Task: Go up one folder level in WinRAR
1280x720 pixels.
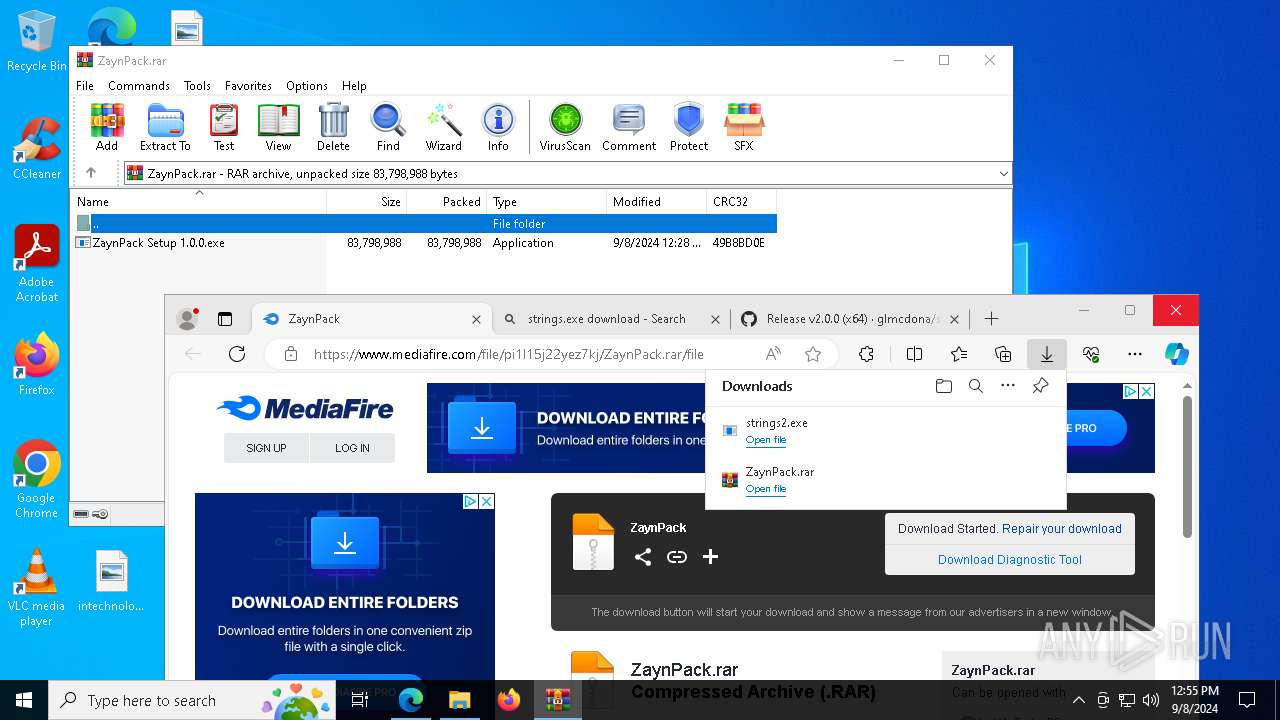Action: (91, 173)
